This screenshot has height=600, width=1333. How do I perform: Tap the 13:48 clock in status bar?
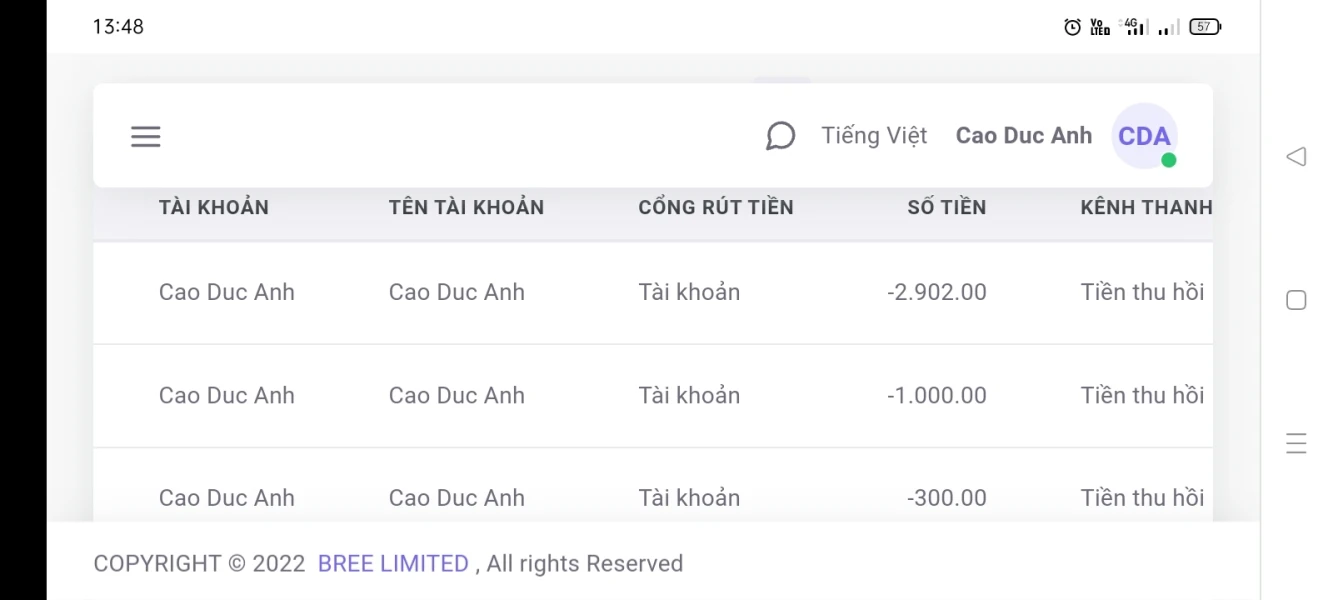click(118, 27)
